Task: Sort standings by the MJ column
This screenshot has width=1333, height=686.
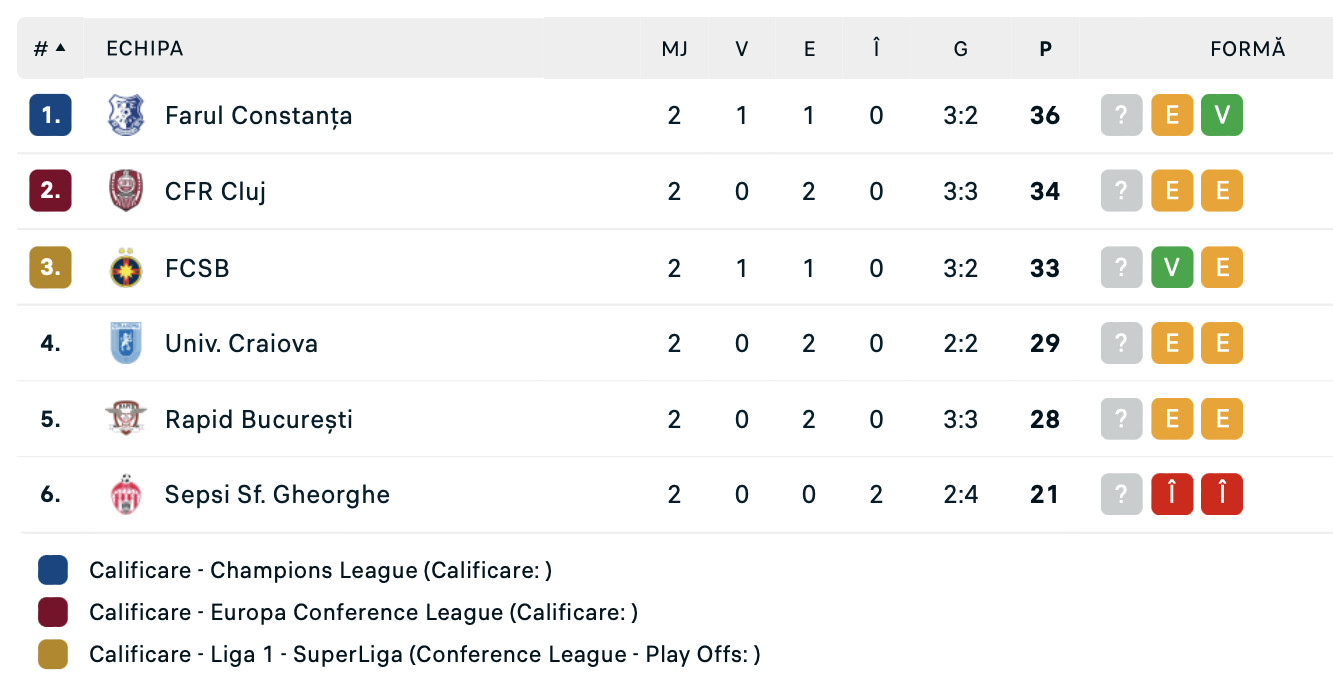Action: point(674,48)
